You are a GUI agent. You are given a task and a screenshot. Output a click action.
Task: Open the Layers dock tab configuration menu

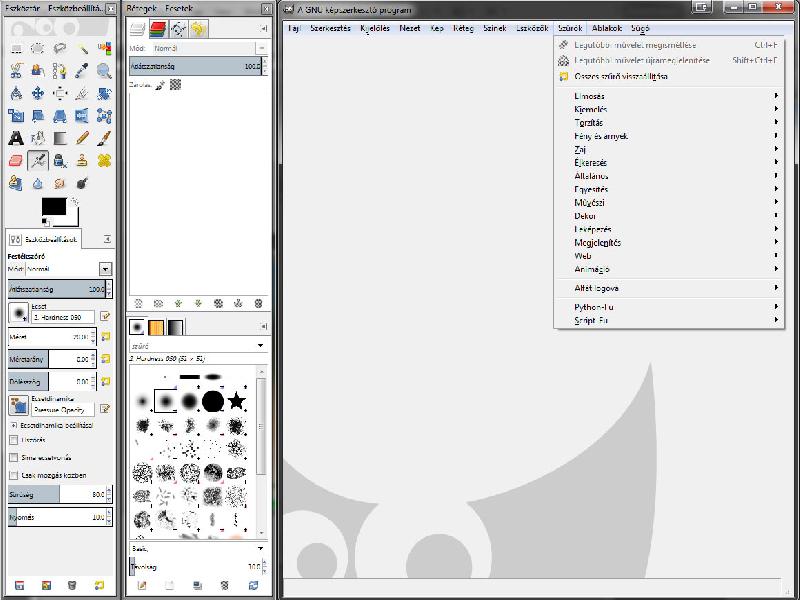click(264, 29)
